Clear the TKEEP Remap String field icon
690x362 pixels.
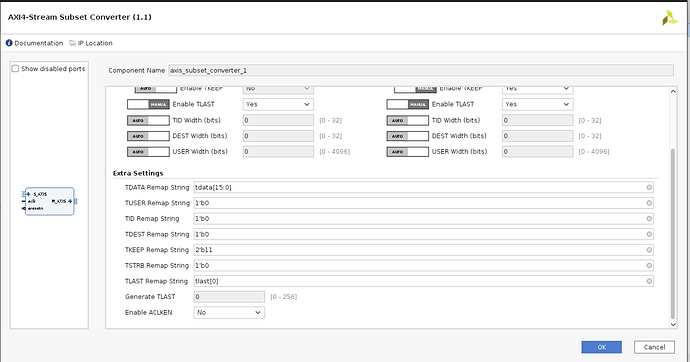click(649, 250)
